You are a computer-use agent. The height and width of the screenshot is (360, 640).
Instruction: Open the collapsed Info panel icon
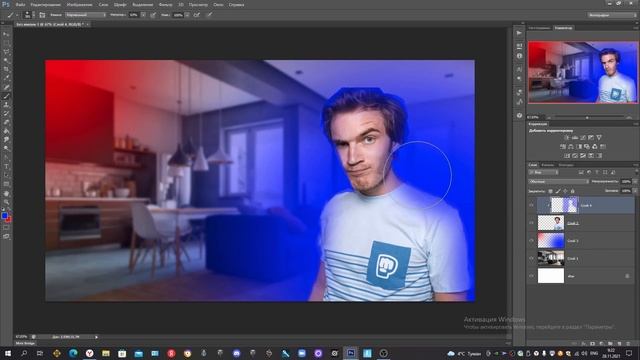(519, 56)
